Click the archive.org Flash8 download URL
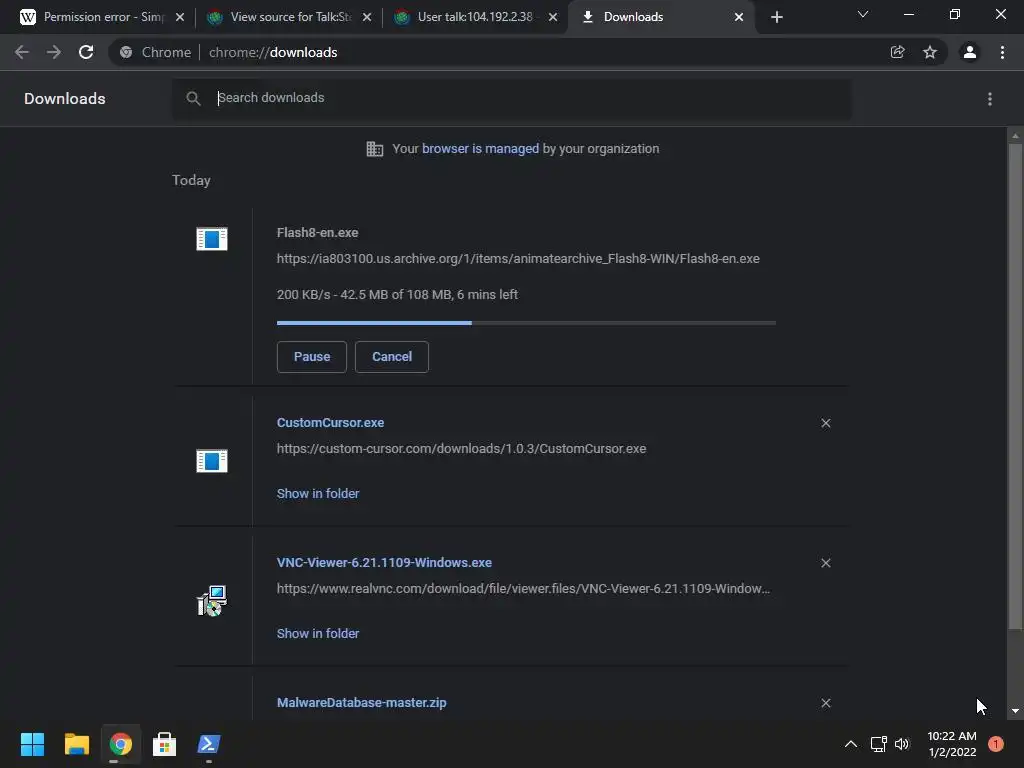Viewport: 1024px width, 768px height. 518,259
